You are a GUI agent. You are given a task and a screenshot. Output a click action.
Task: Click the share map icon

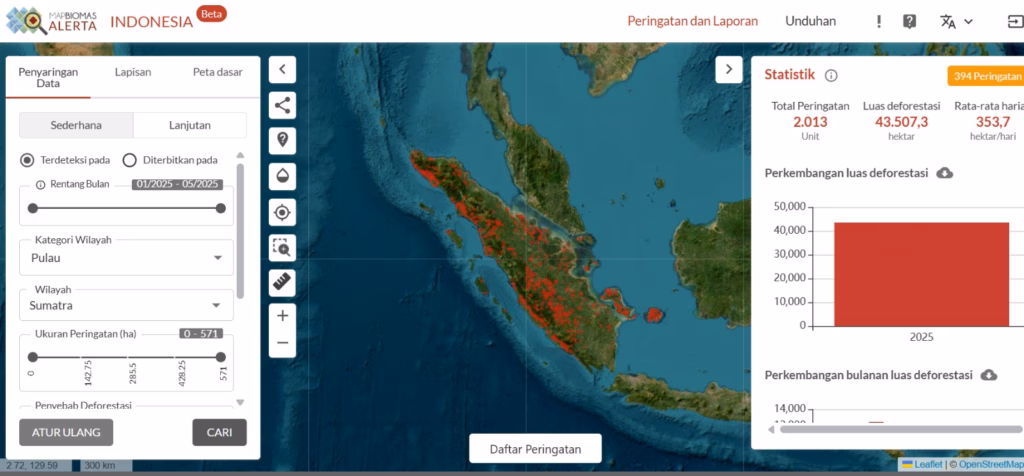coord(282,105)
